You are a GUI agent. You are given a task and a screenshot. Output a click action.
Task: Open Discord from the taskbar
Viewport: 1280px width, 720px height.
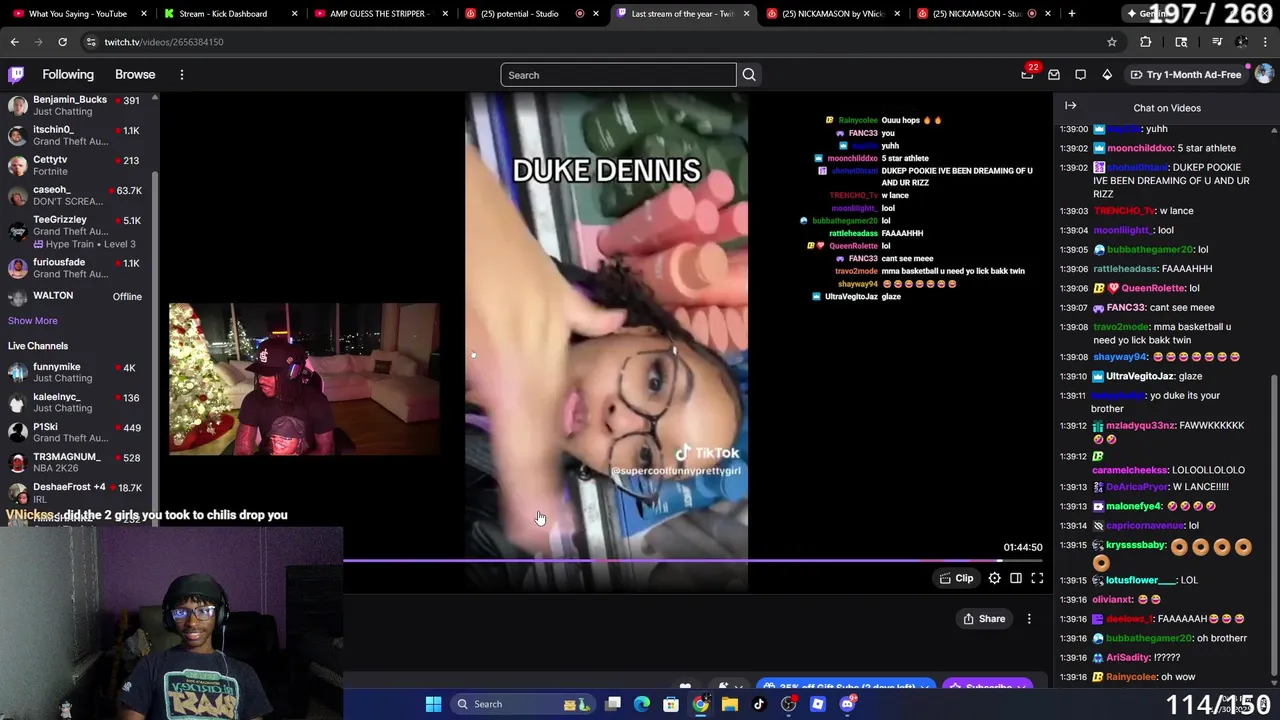[x=848, y=704]
